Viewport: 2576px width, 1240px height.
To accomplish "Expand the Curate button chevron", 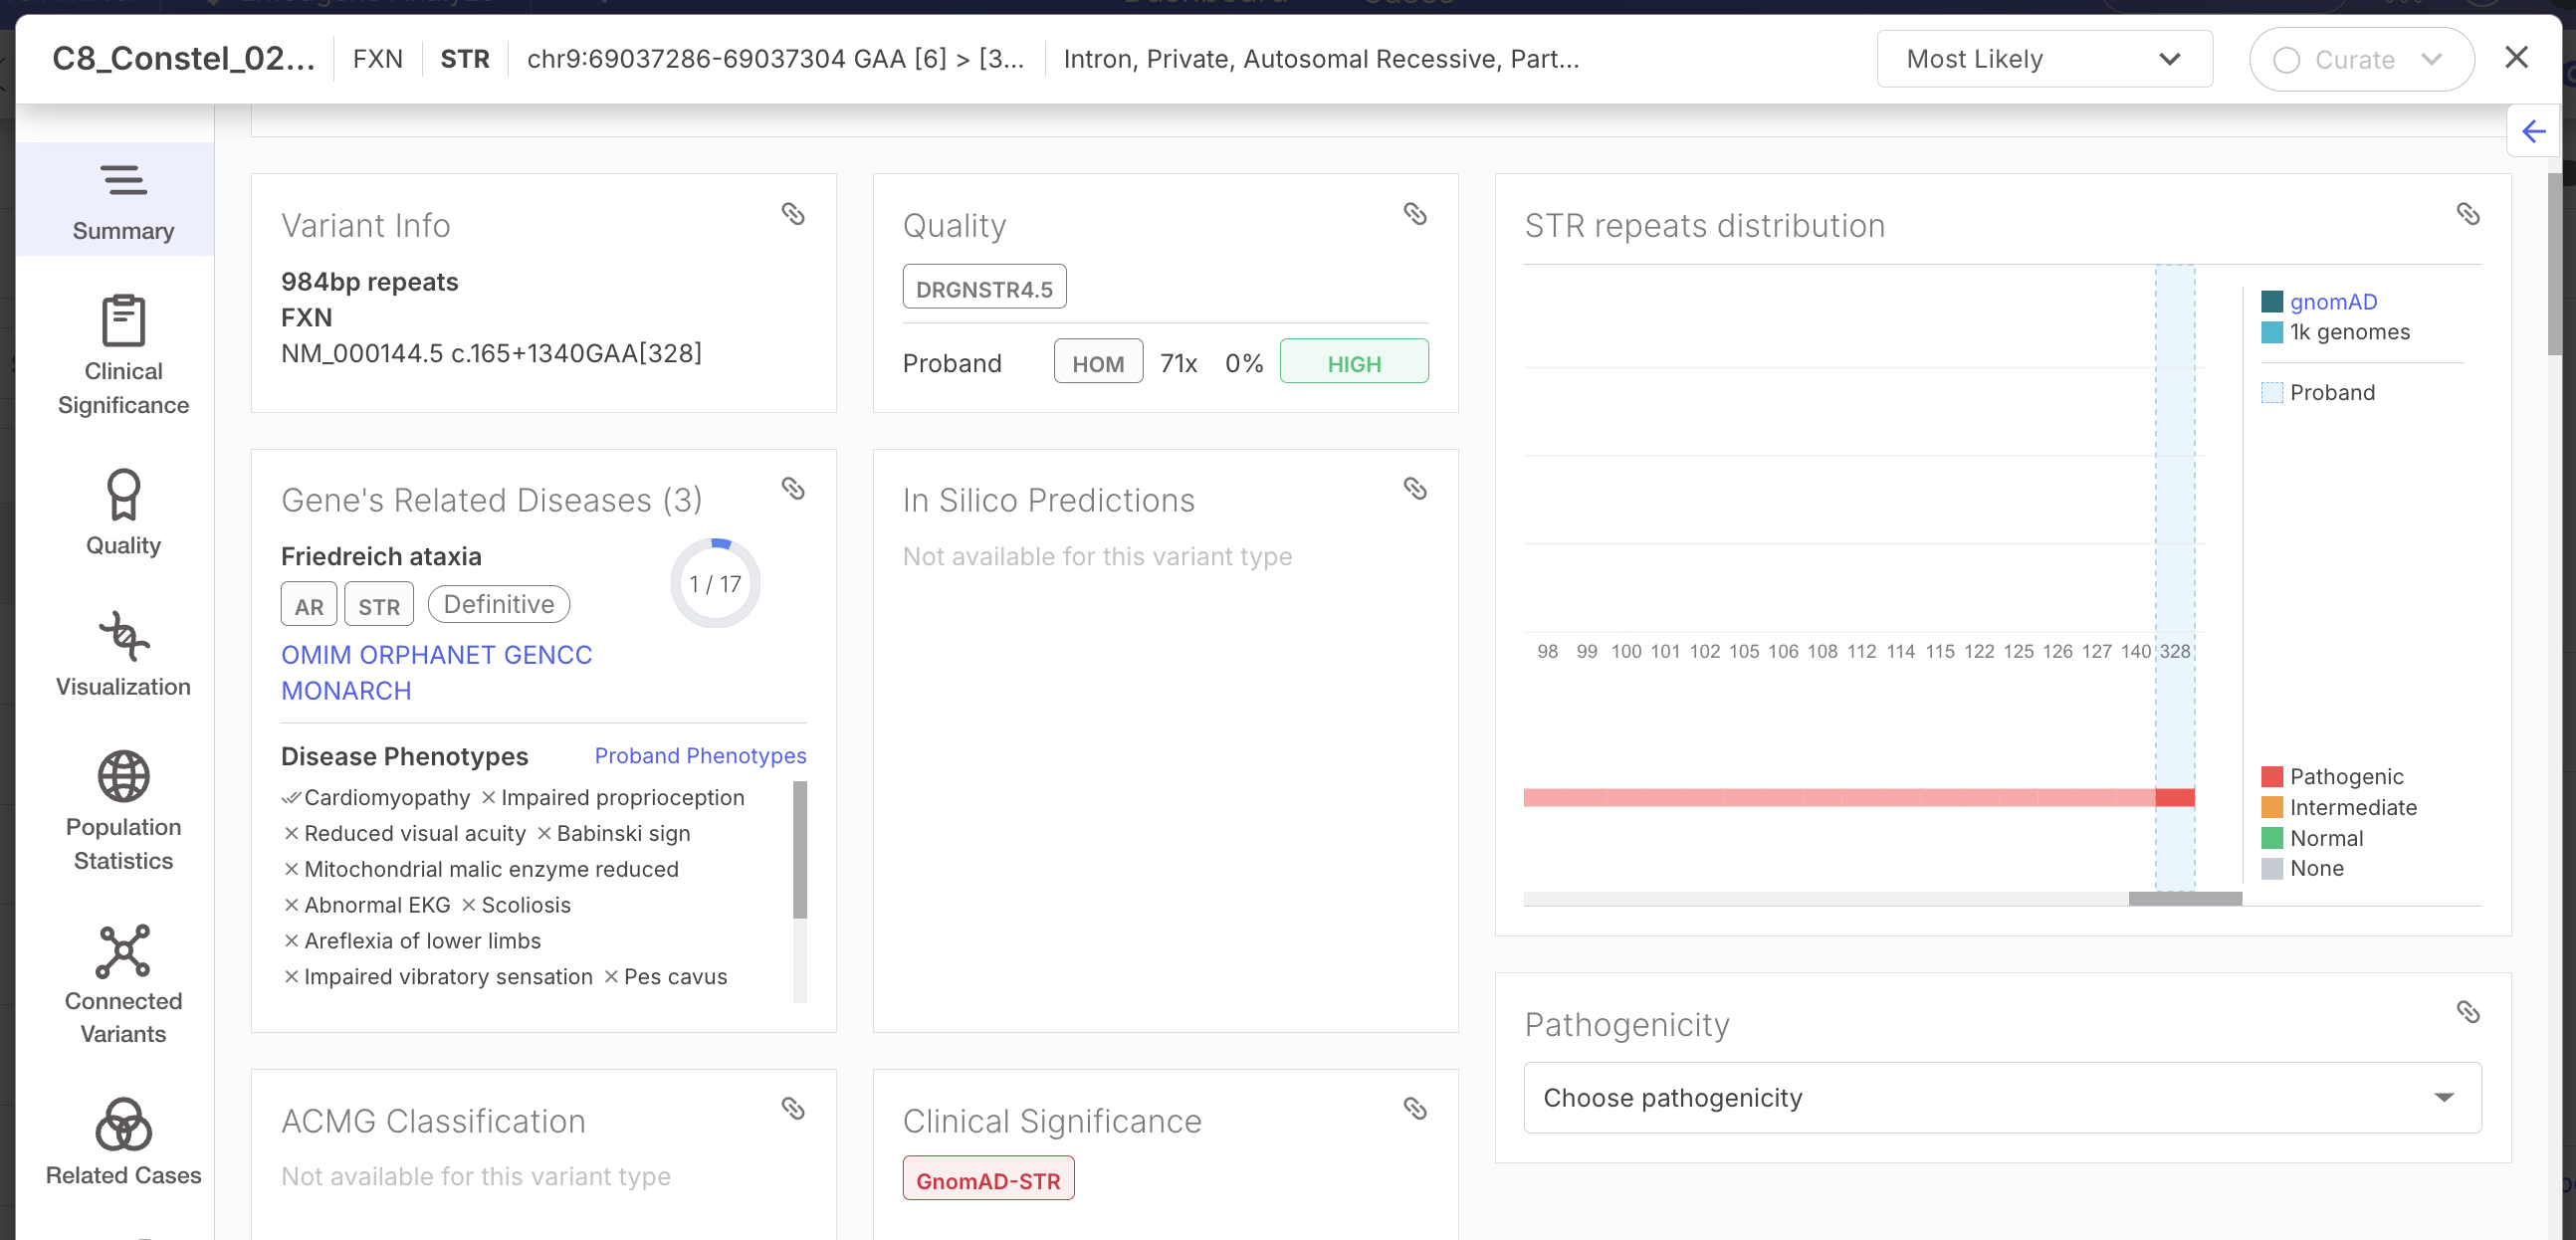I will [2432, 60].
